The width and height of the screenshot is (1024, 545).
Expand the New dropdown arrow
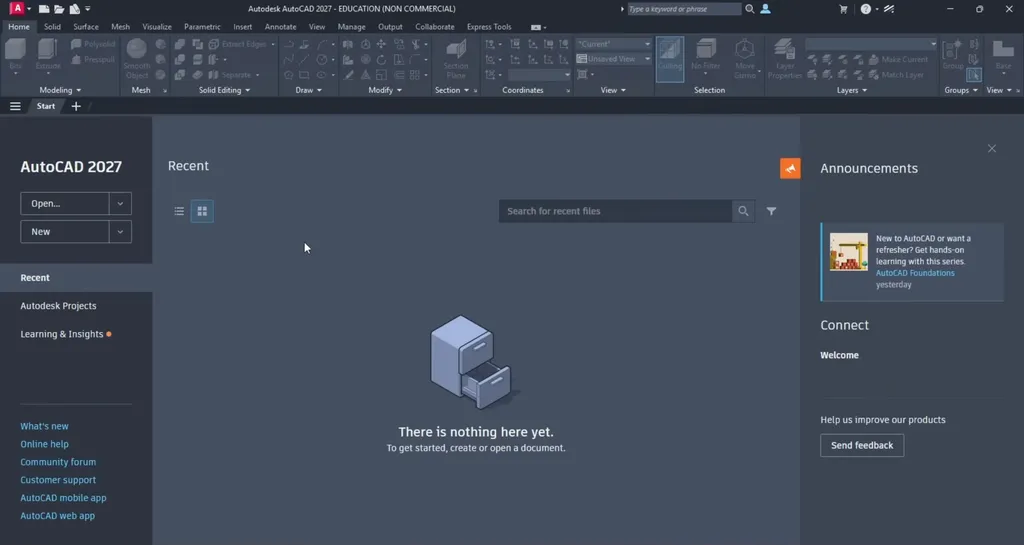pos(120,232)
